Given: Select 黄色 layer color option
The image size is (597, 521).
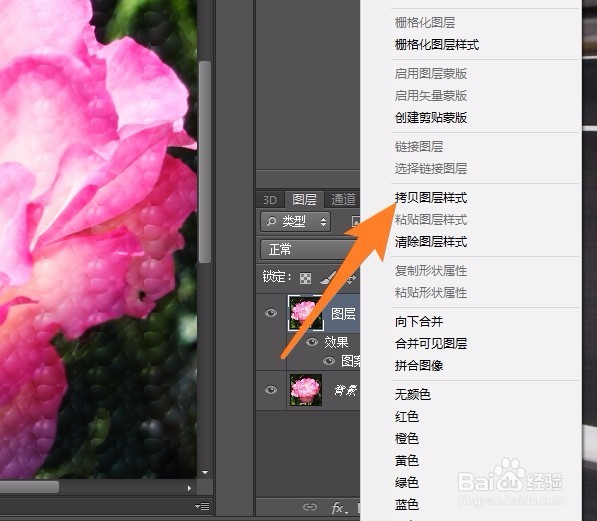Looking at the screenshot, I should (x=407, y=460).
